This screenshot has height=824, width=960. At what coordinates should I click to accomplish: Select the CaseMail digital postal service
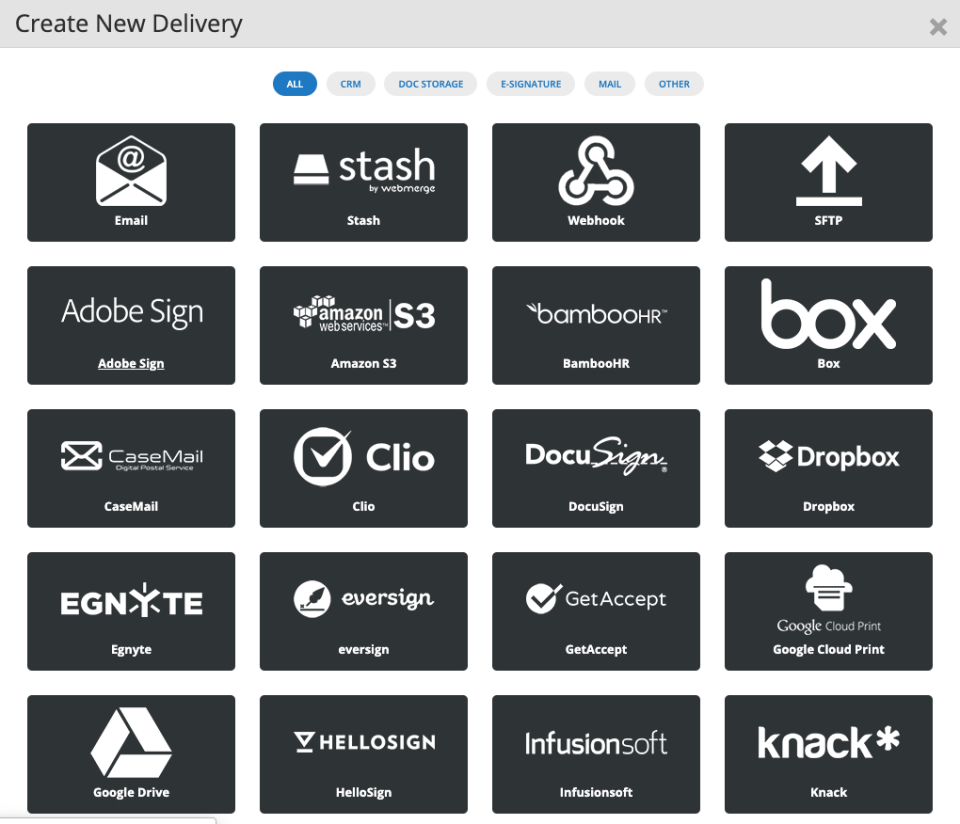tap(131, 468)
